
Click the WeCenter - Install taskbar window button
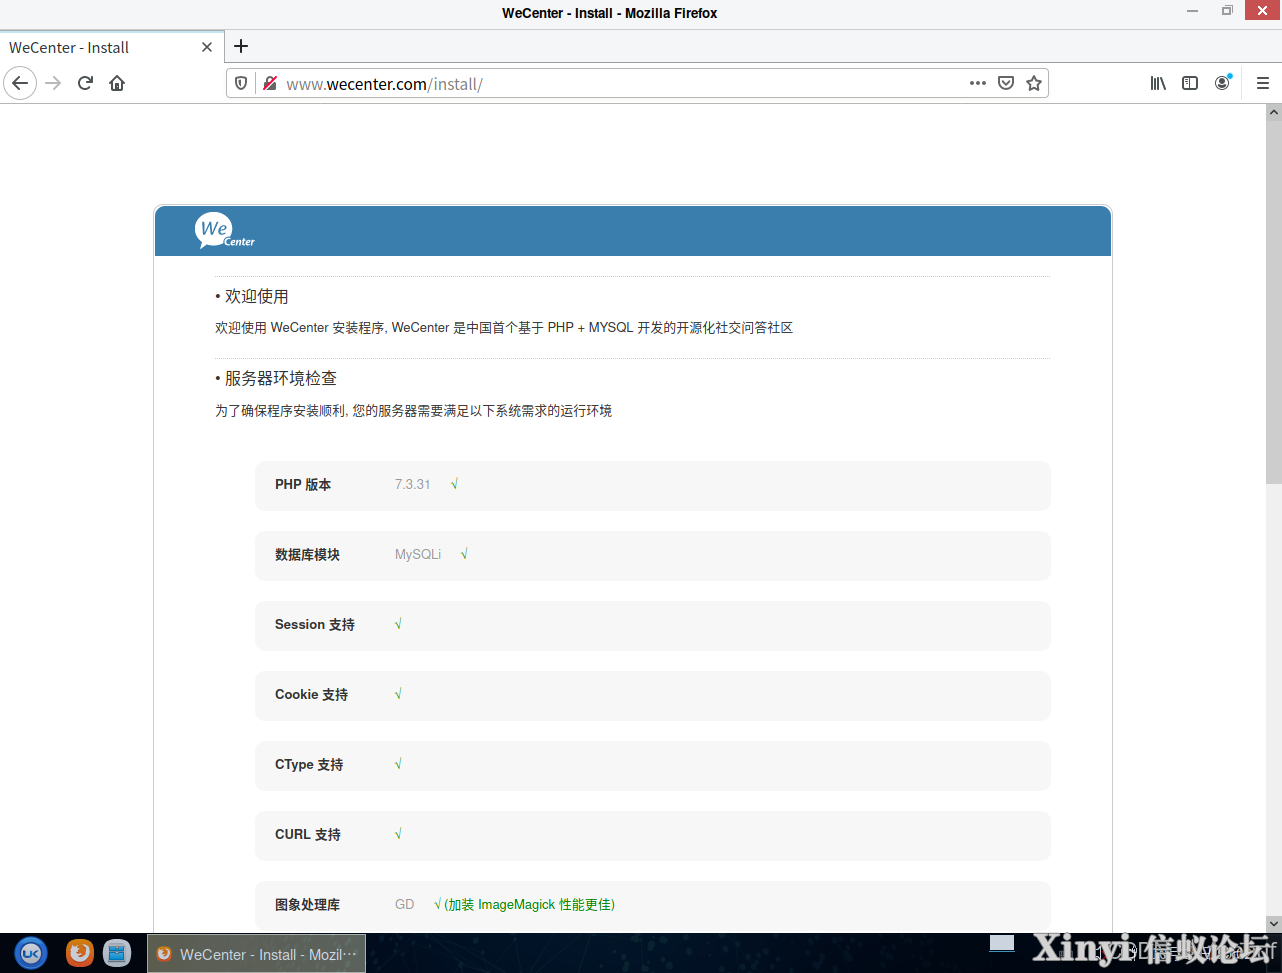[257, 954]
